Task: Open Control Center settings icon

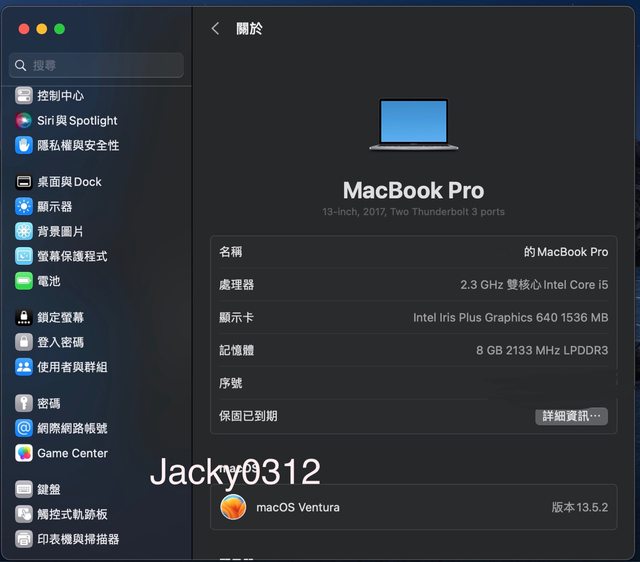Action: [x=24, y=96]
